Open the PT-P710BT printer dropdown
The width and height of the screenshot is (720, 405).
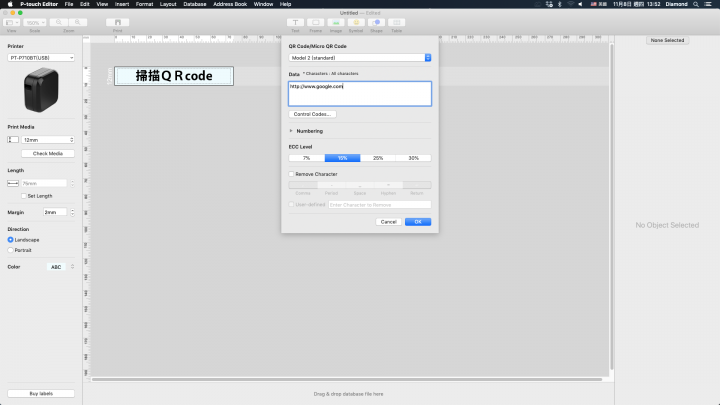click(41, 58)
